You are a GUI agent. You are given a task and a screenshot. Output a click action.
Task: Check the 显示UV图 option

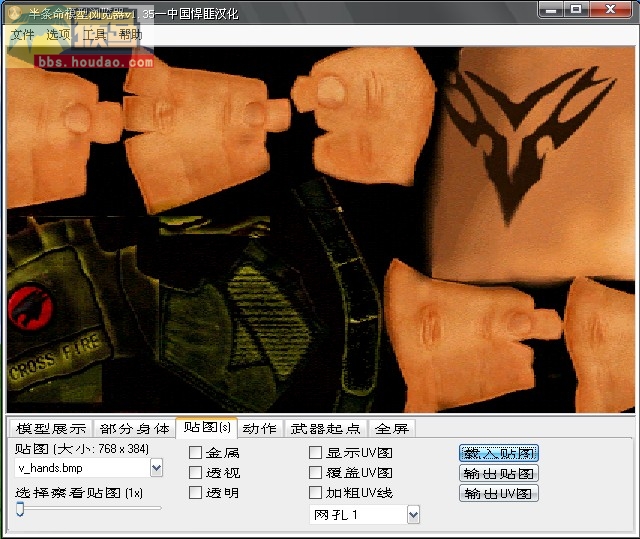[x=315, y=452]
